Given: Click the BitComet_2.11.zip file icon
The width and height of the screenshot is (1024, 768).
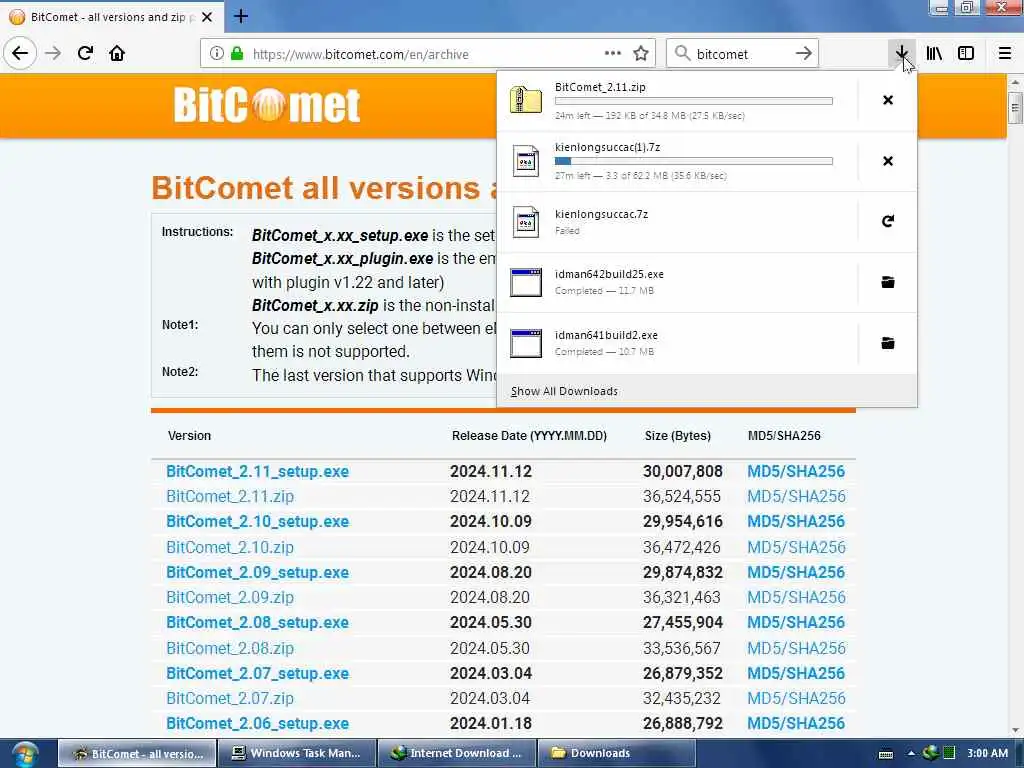Looking at the screenshot, I should (x=526, y=100).
